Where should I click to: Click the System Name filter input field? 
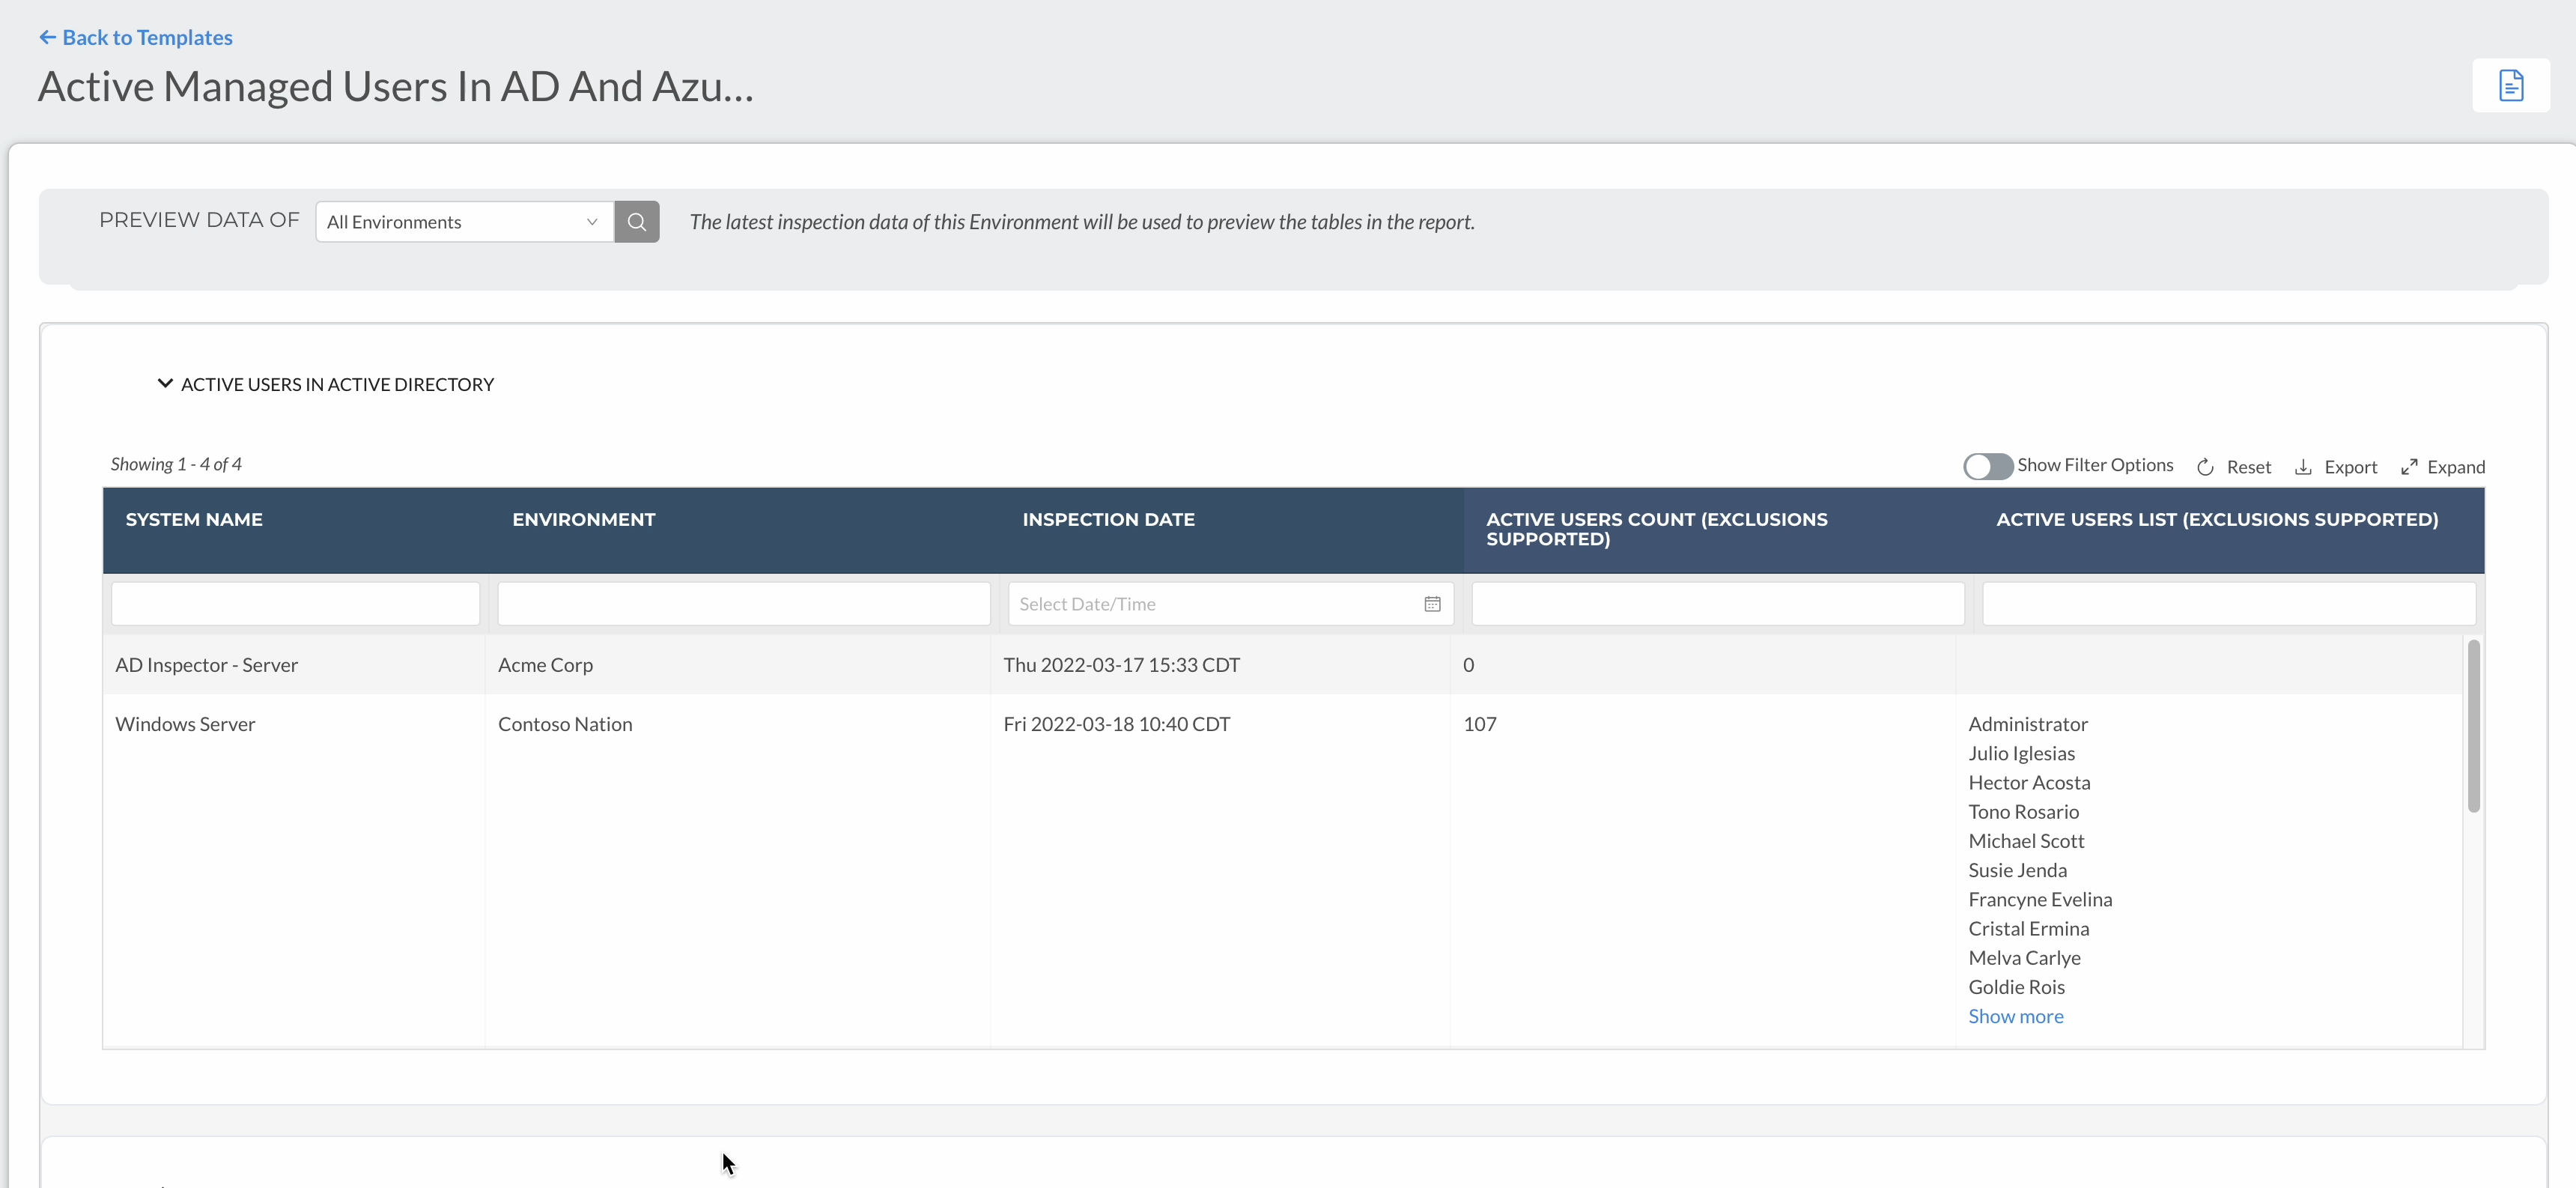295,604
